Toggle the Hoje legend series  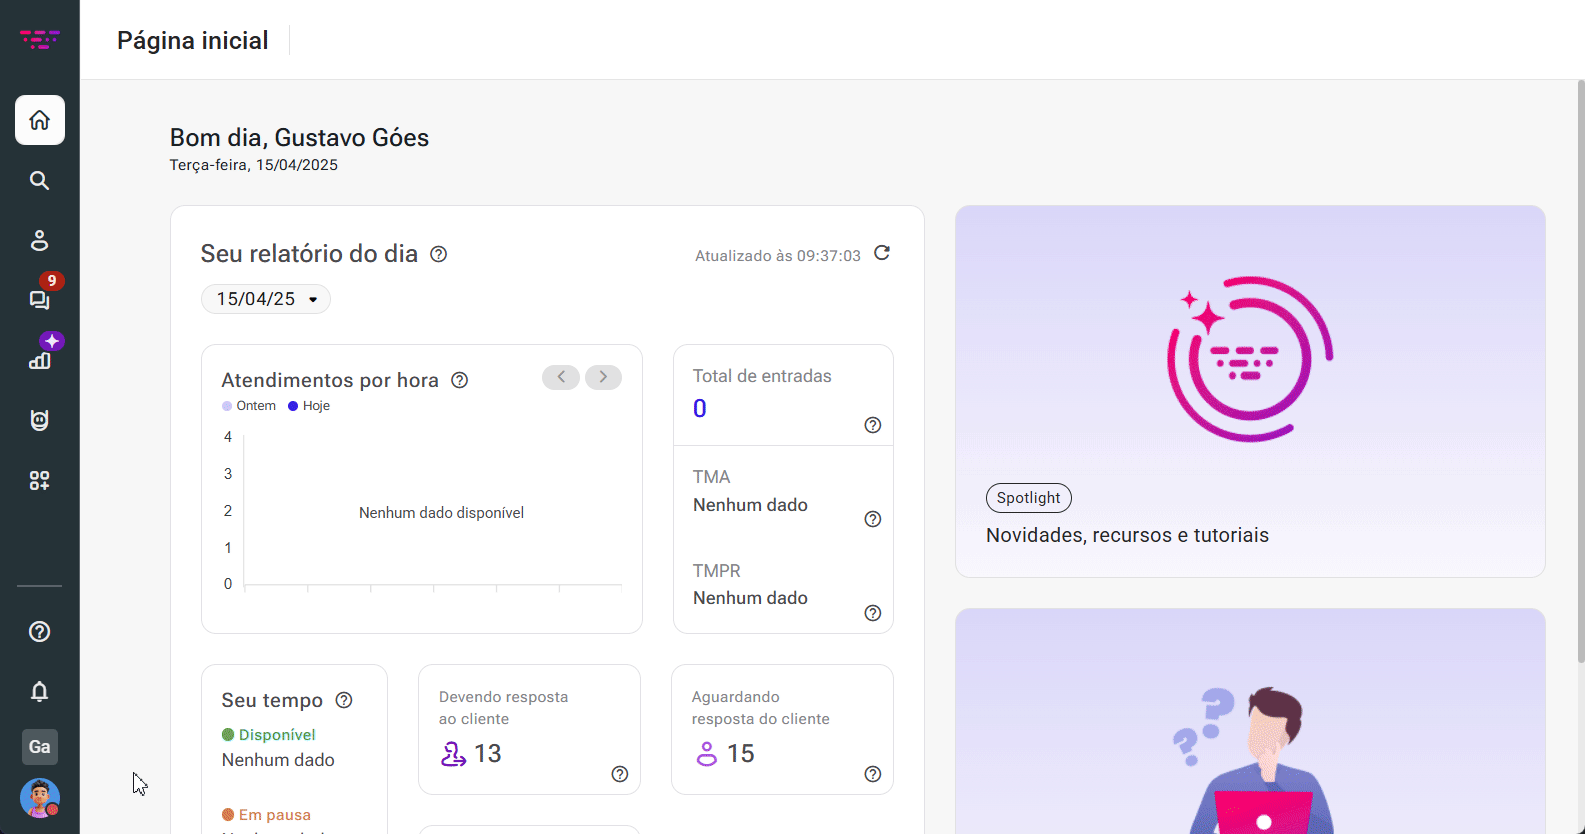click(309, 406)
